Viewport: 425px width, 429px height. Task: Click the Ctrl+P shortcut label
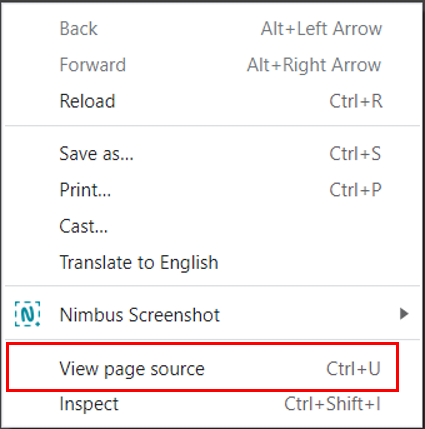click(x=355, y=190)
